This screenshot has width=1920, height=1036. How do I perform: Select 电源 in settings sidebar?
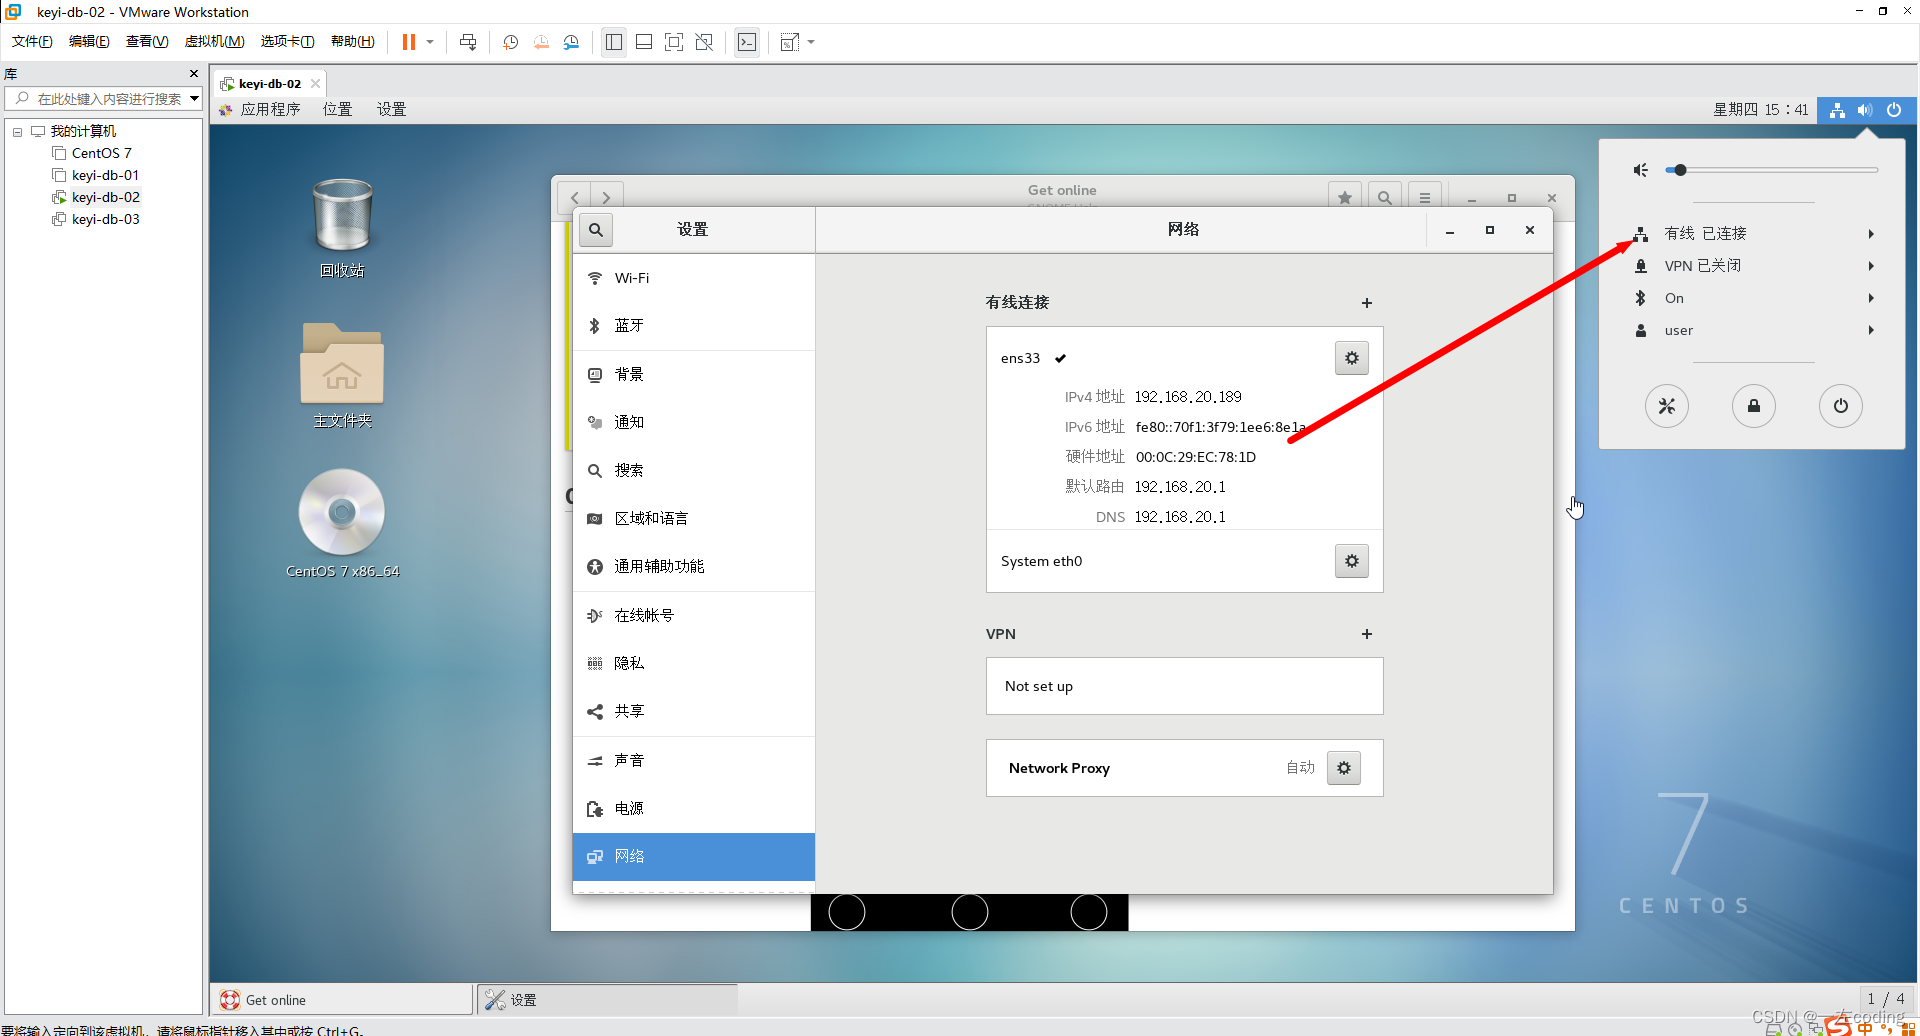[694, 808]
